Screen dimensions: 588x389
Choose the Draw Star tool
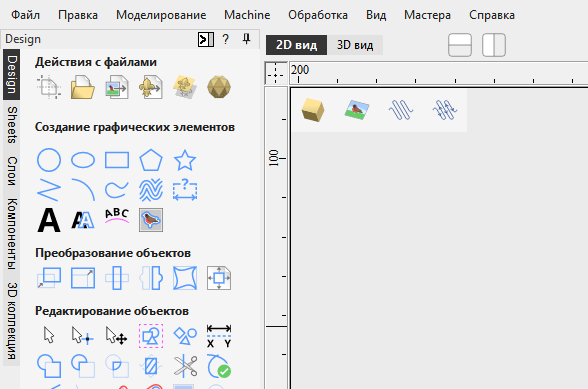[185, 160]
